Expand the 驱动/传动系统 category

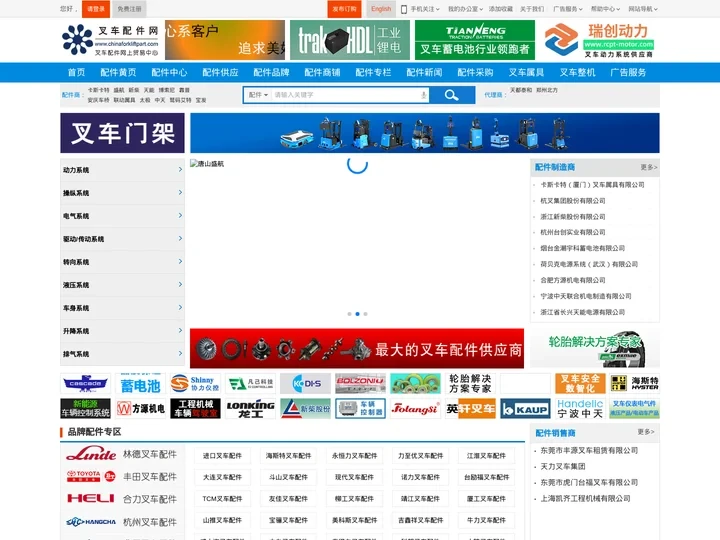(123, 239)
